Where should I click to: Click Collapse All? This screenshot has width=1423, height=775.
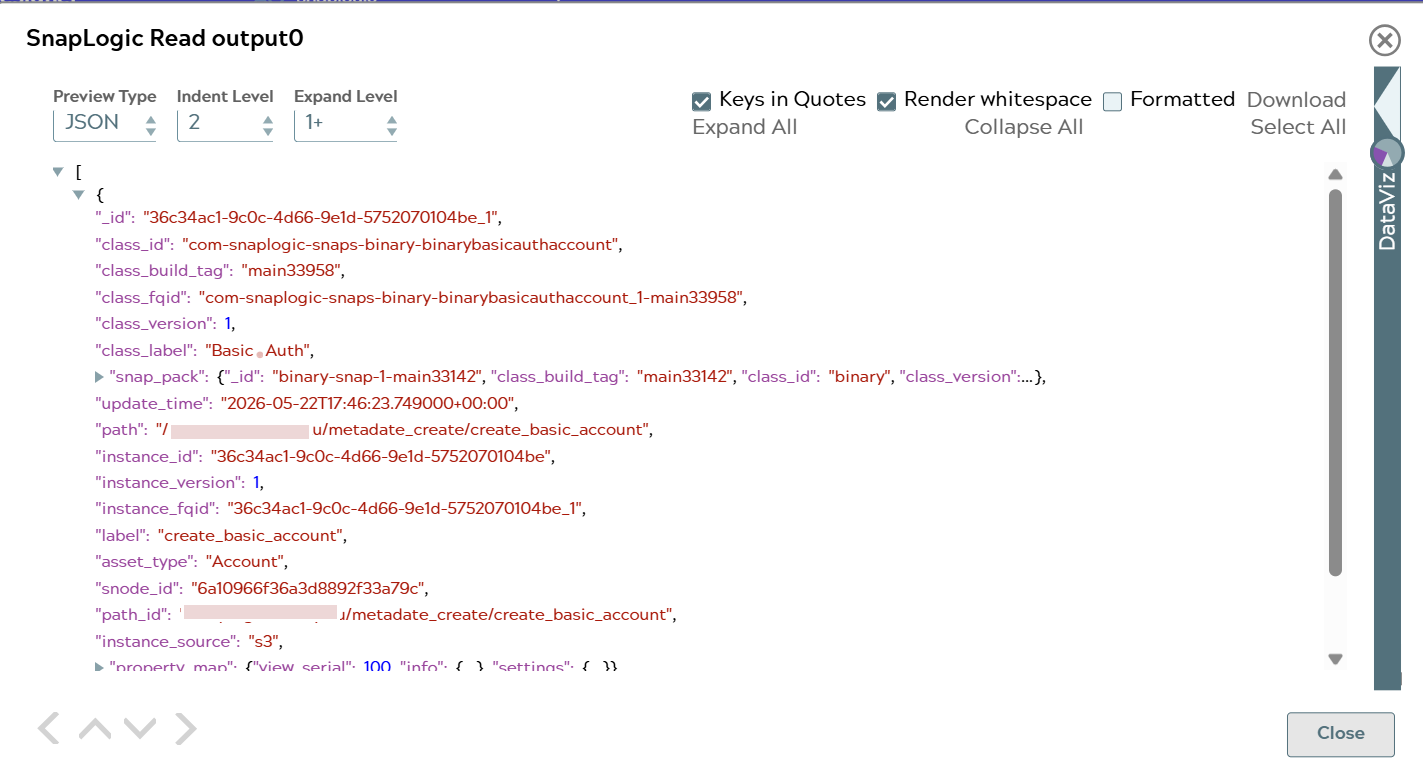click(1024, 127)
